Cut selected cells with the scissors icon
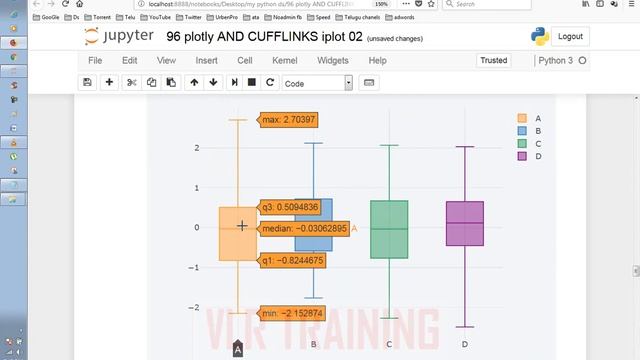The image size is (640, 360). [131, 82]
